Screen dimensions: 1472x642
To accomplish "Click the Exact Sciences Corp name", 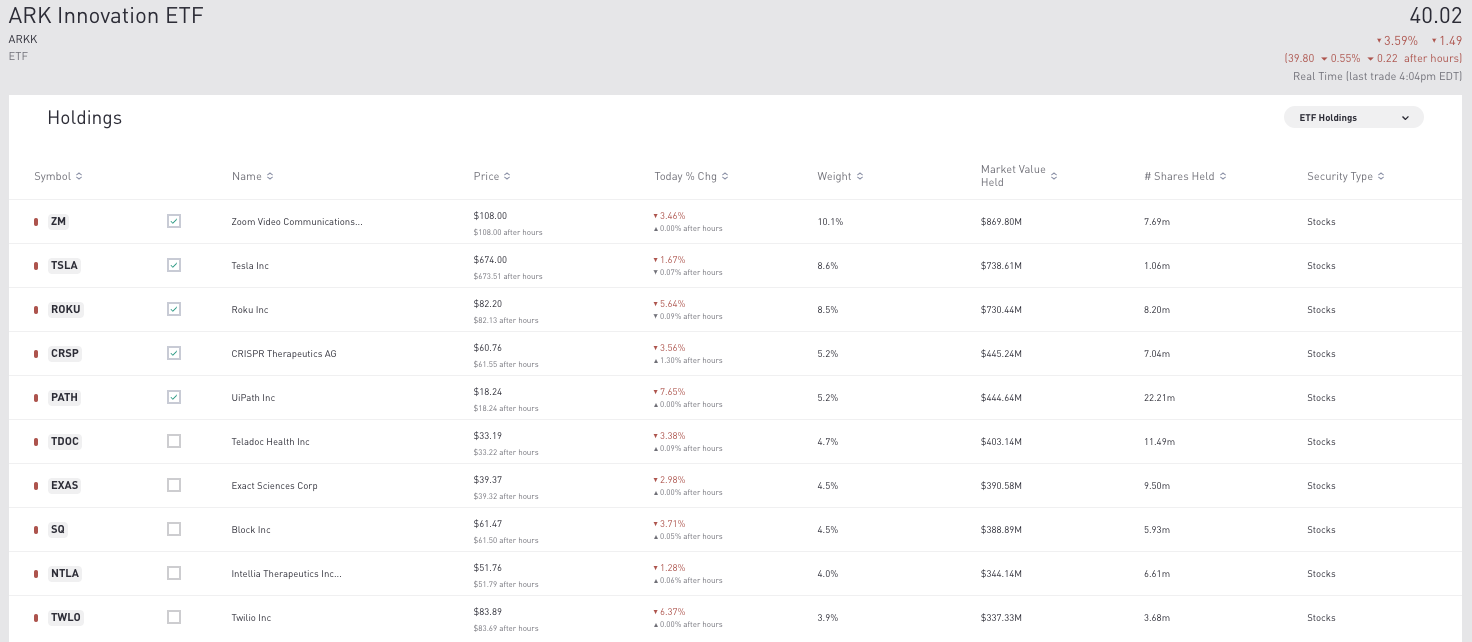I will coord(274,486).
